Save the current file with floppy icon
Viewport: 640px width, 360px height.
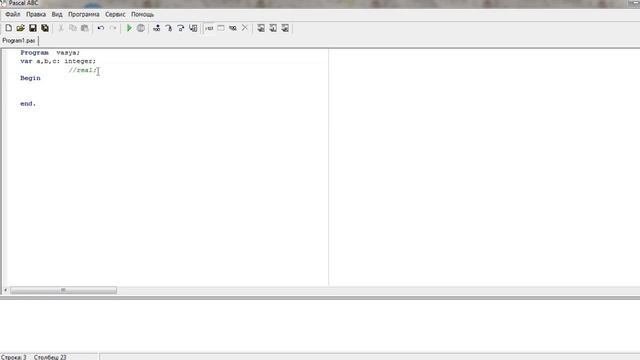(x=33, y=28)
